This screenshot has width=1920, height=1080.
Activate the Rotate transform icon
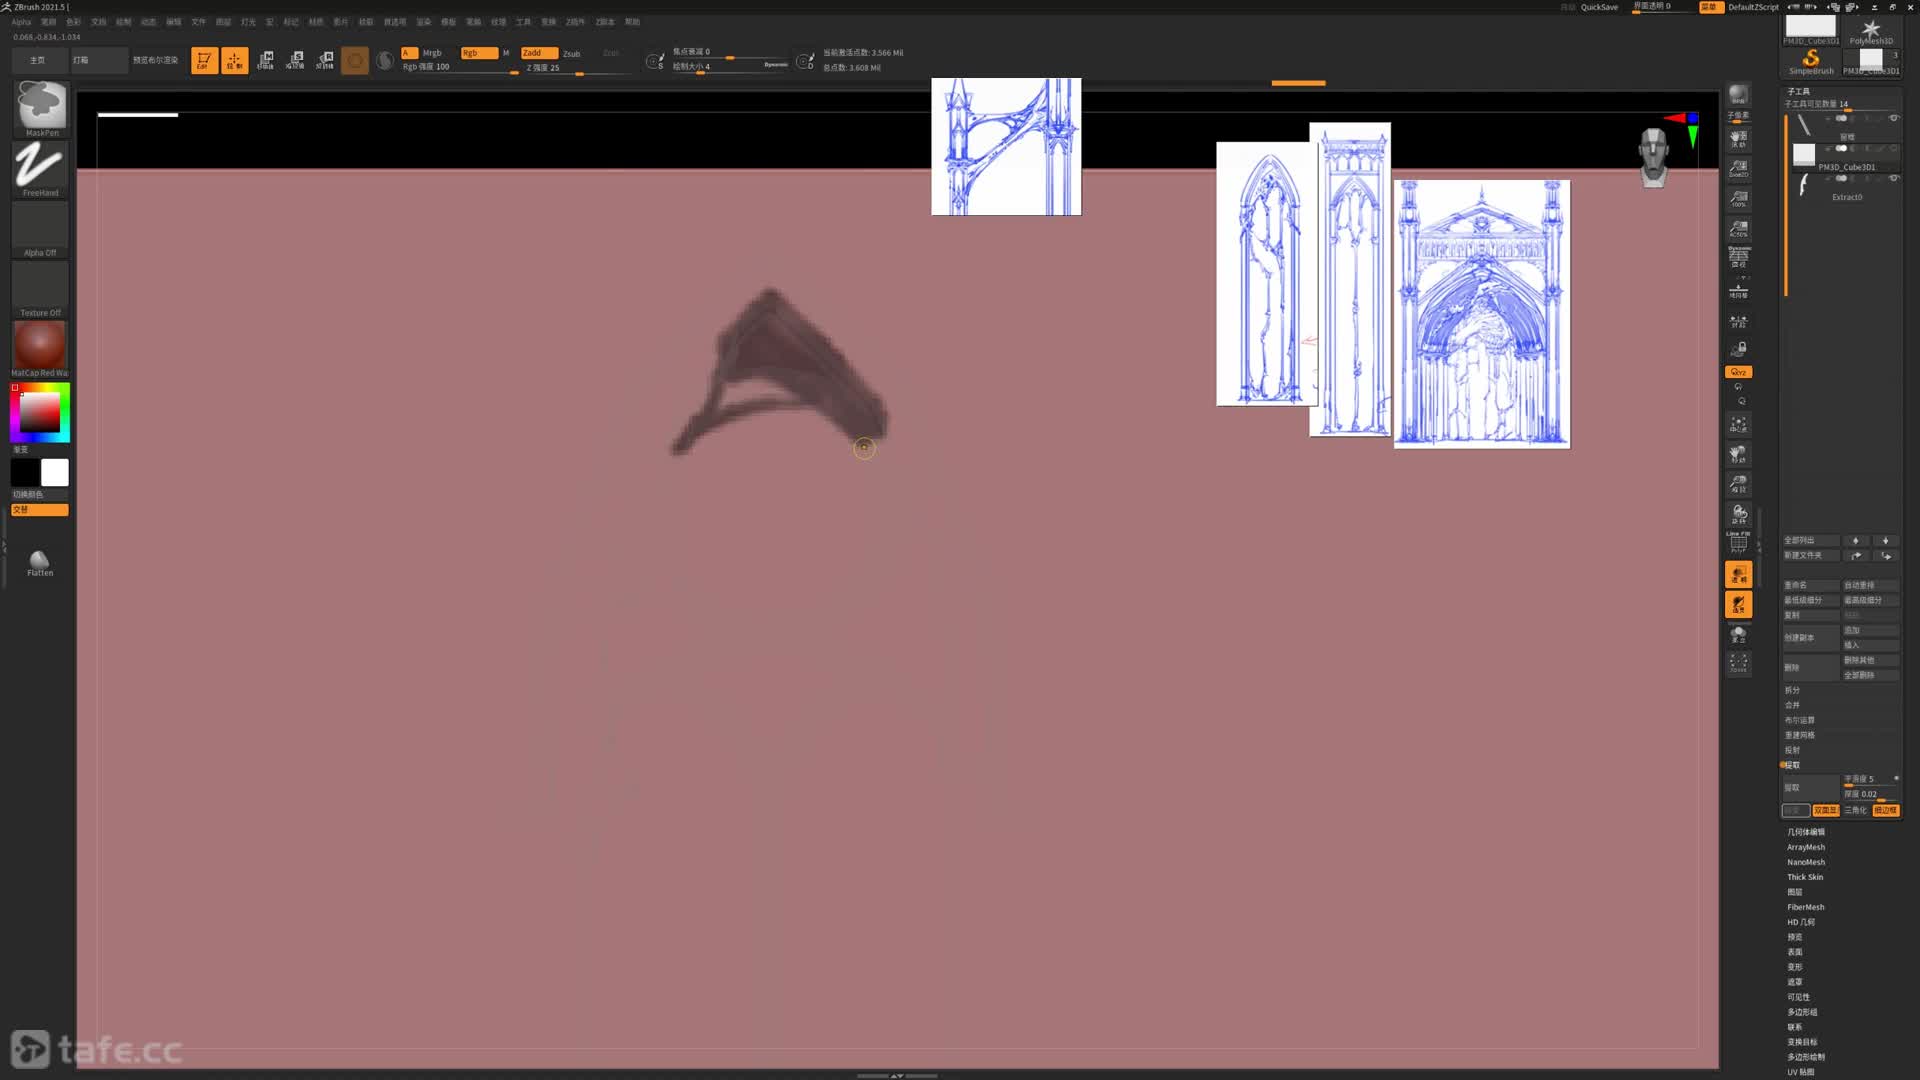click(x=325, y=60)
